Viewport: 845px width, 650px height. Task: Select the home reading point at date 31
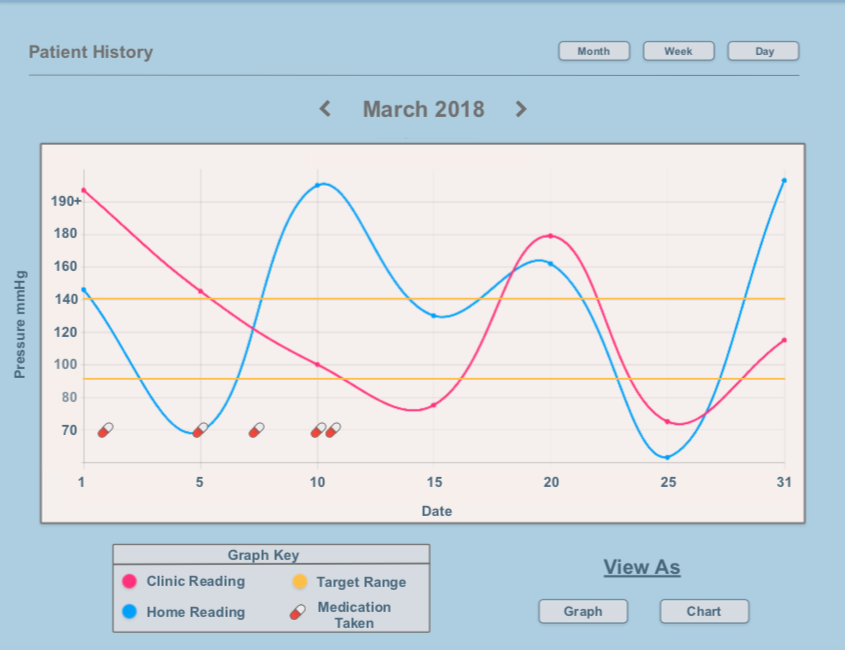(x=784, y=181)
